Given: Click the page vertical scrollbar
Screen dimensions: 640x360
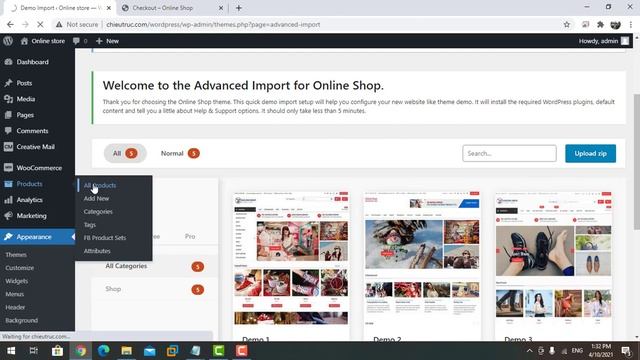Looking at the screenshot, I should 636,161.
